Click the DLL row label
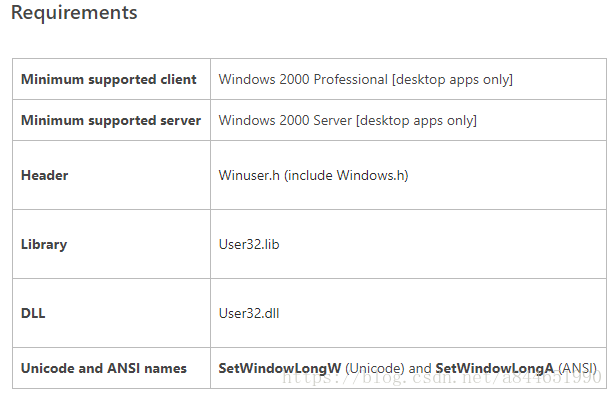Viewport: 613px width, 397px height. tap(33, 313)
